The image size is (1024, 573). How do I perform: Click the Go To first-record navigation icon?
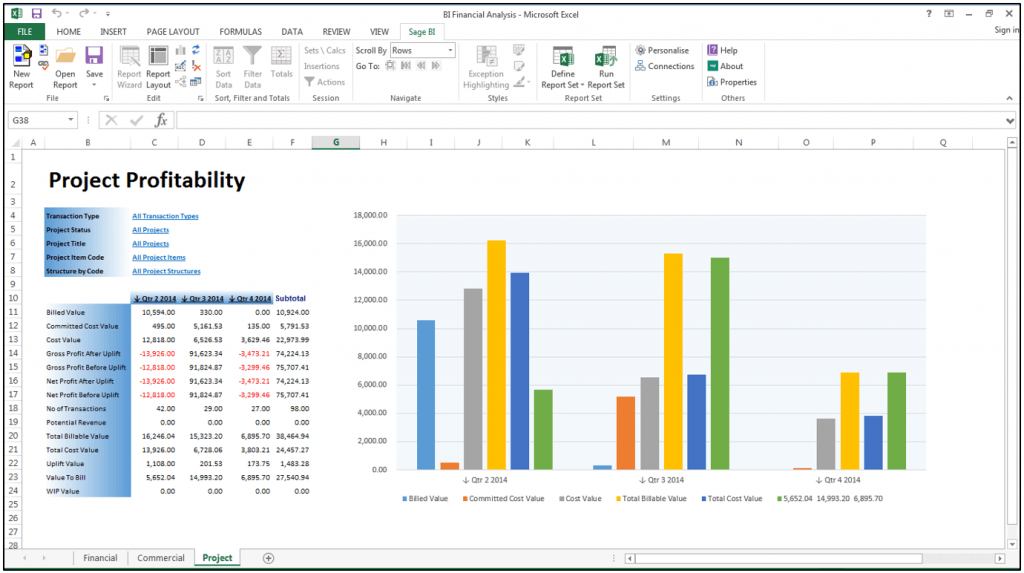[x=406, y=65]
